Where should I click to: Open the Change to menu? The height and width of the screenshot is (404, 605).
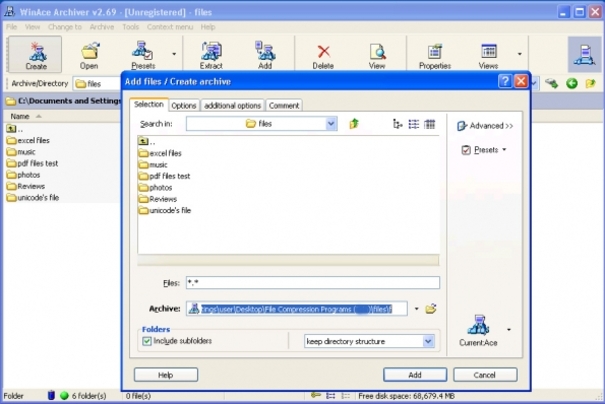pos(65,27)
